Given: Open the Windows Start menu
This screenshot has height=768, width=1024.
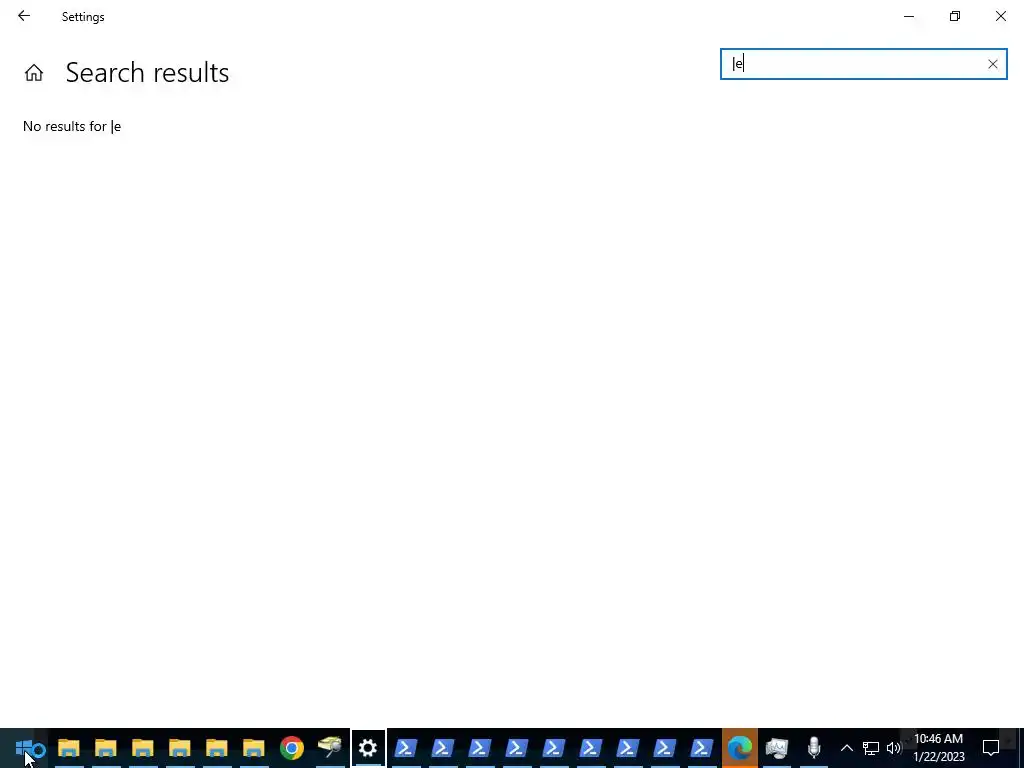Looking at the screenshot, I should click(x=24, y=748).
